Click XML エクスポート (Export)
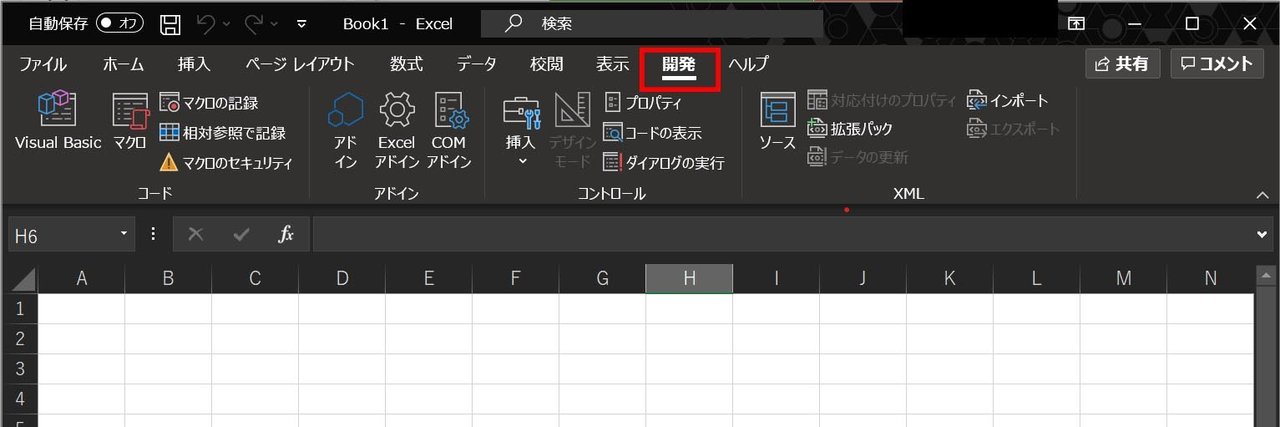This screenshot has width=1280, height=427. [x=1013, y=129]
